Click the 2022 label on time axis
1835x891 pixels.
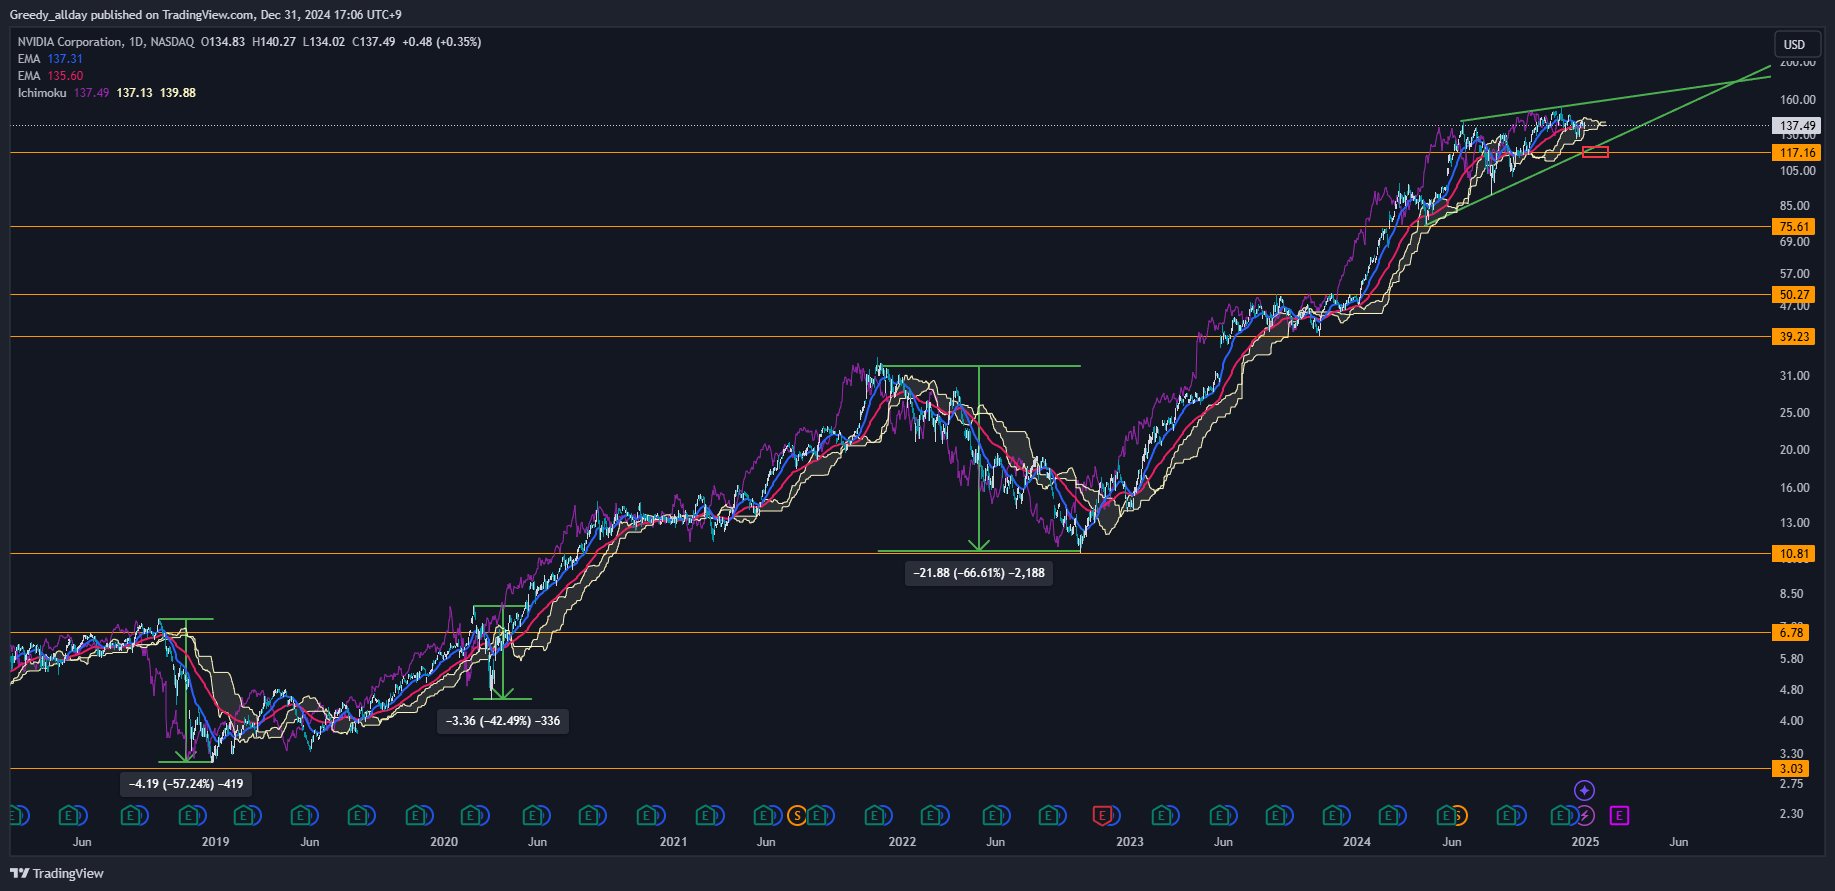click(x=902, y=842)
